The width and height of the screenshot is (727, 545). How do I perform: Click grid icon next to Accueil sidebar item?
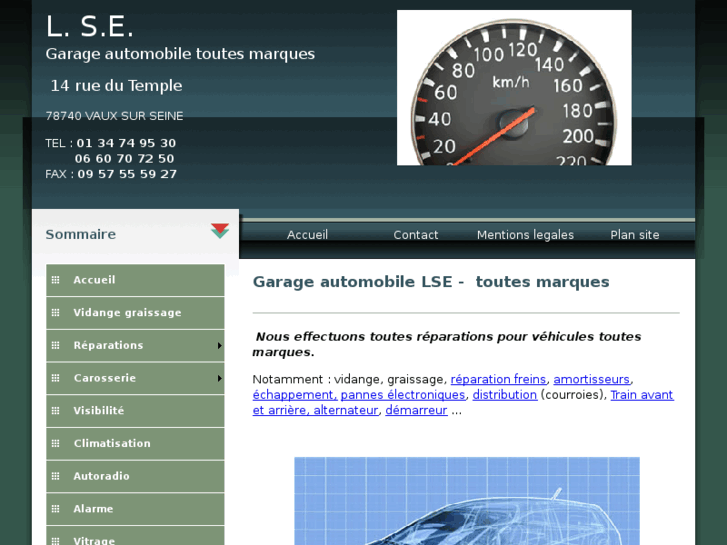tap(56, 280)
